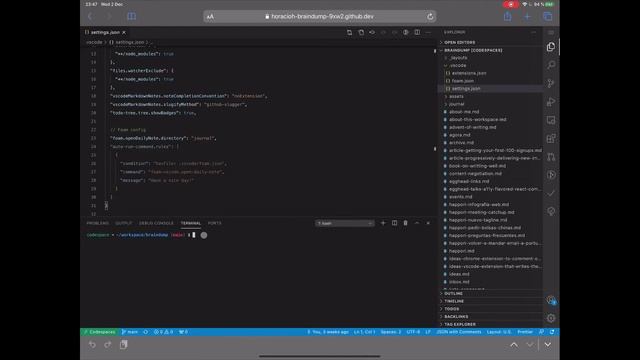Open foam.json in Explorer
The height and width of the screenshot is (360, 640).
[x=462, y=81]
